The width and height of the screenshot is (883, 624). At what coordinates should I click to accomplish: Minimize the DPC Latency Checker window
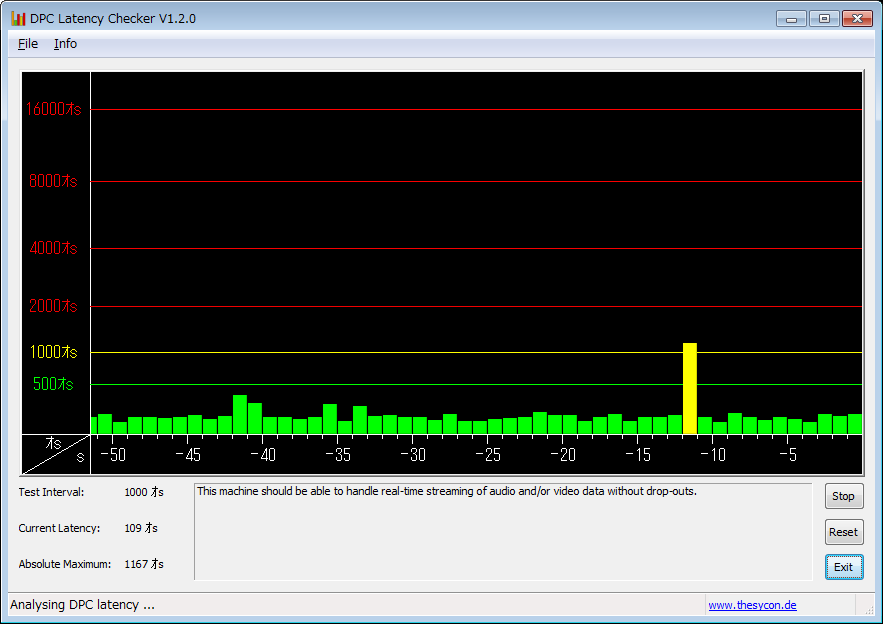(x=791, y=19)
